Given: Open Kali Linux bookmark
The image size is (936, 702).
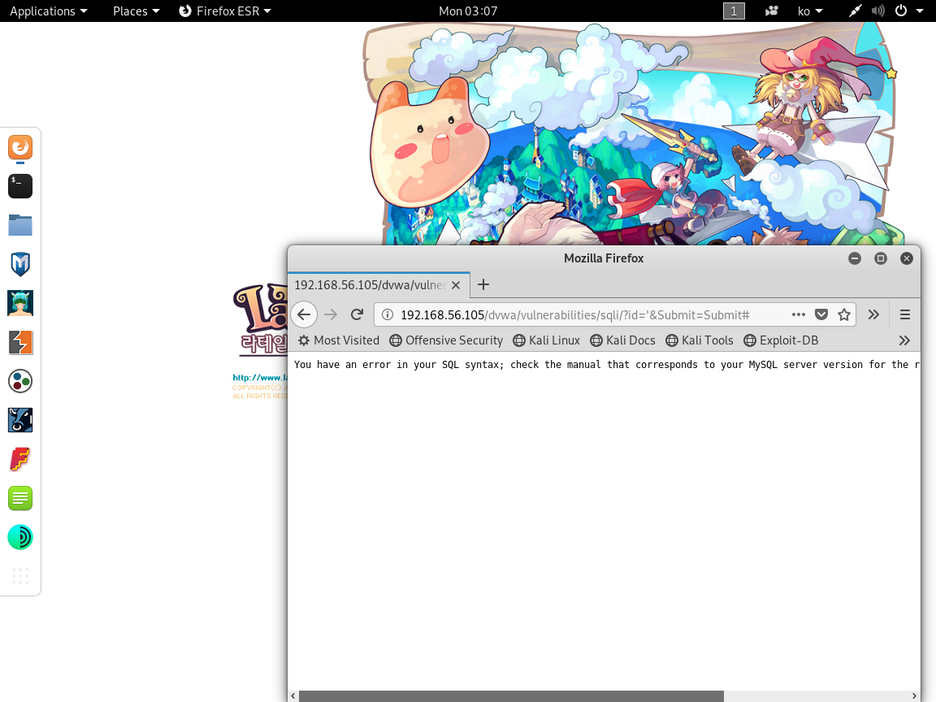Looking at the screenshot, I should pyautogui.click(x=546, y=340).
